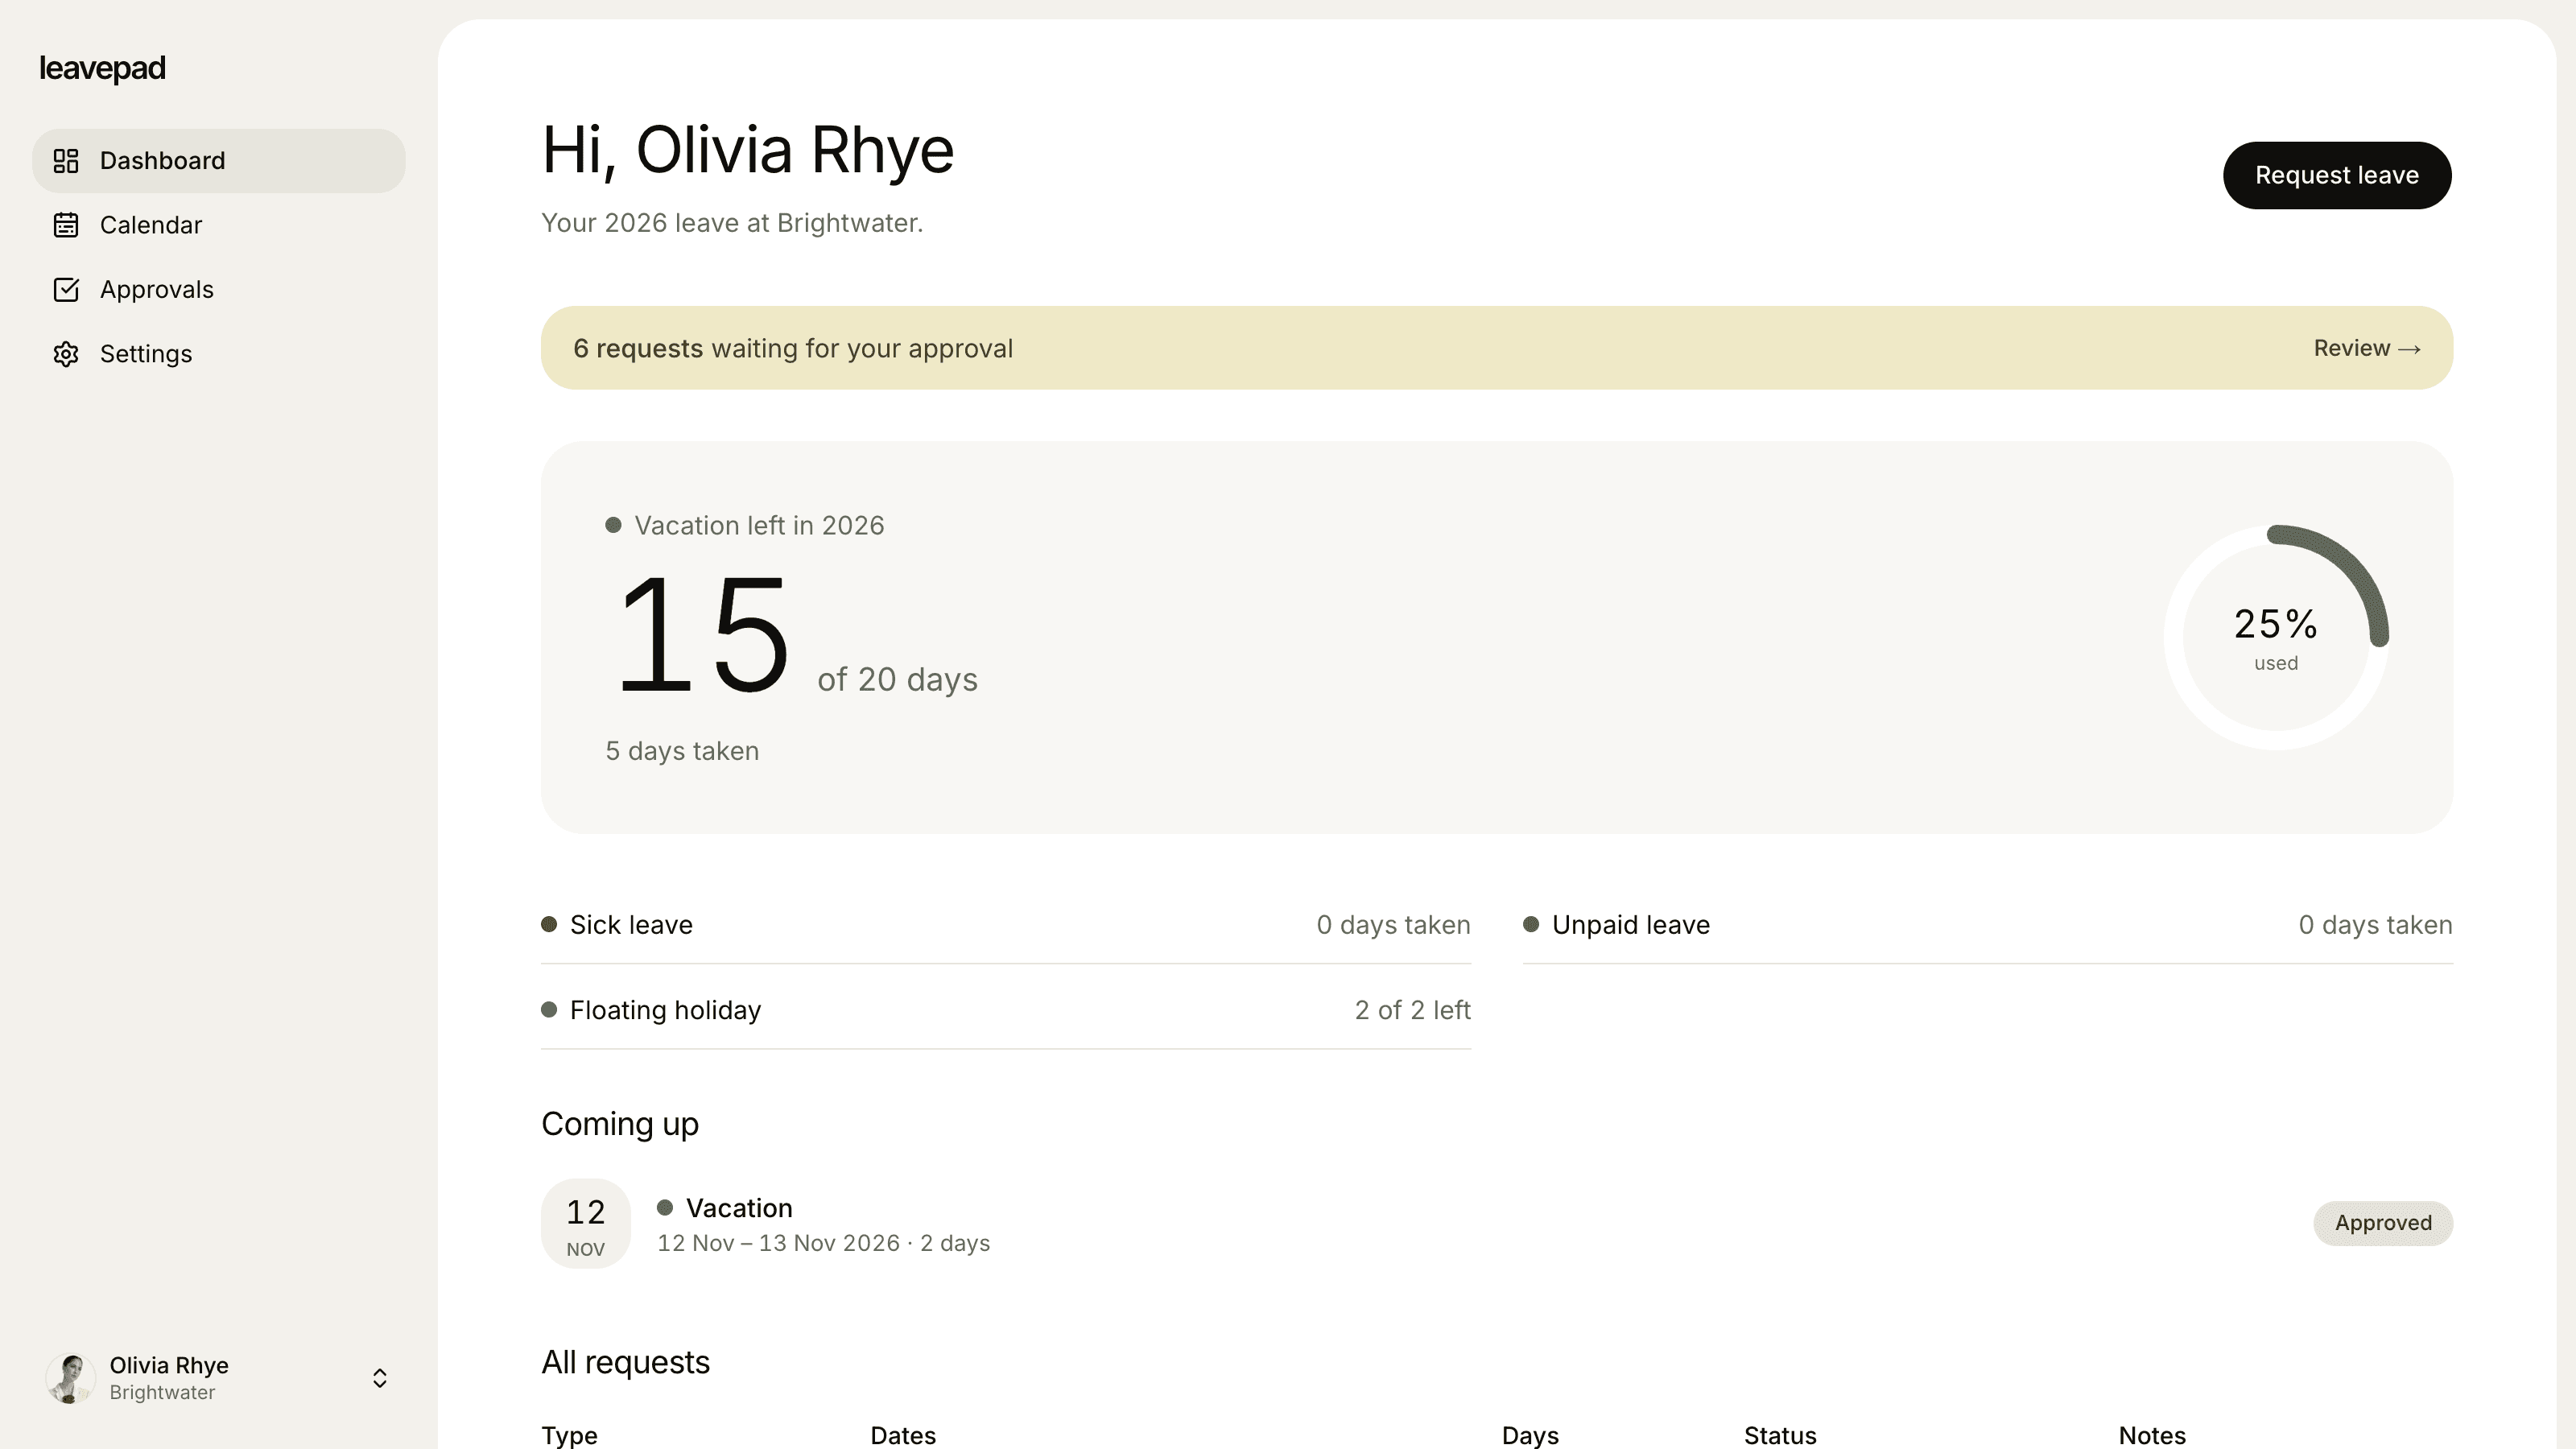
Task: Click the 12 Nov – 13 Nov 2026 dates
Action: [778, 1243]
